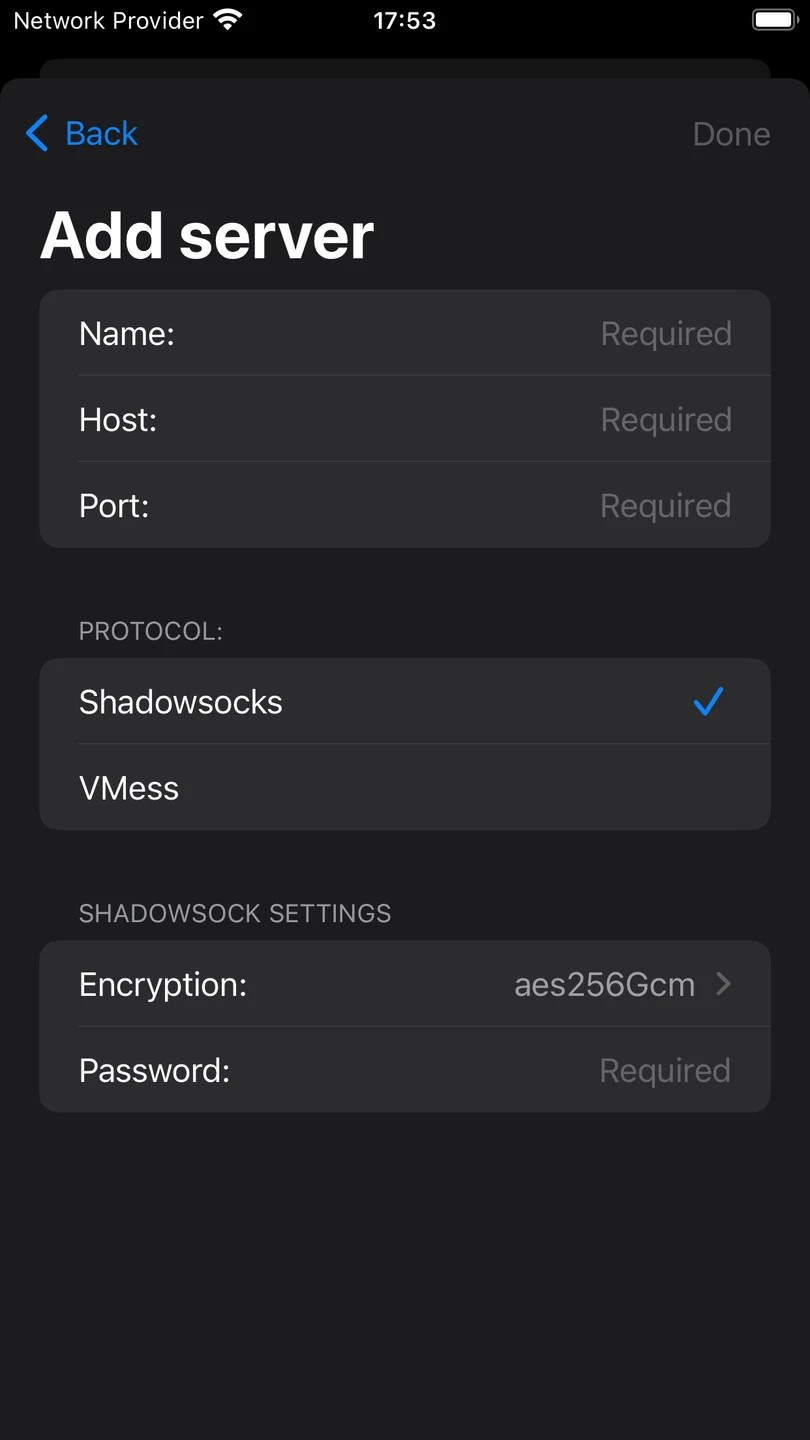Screen dimensions: 810x1440
Task: Click the blue checkmark beside Shadowsocks
Action: 708,702
